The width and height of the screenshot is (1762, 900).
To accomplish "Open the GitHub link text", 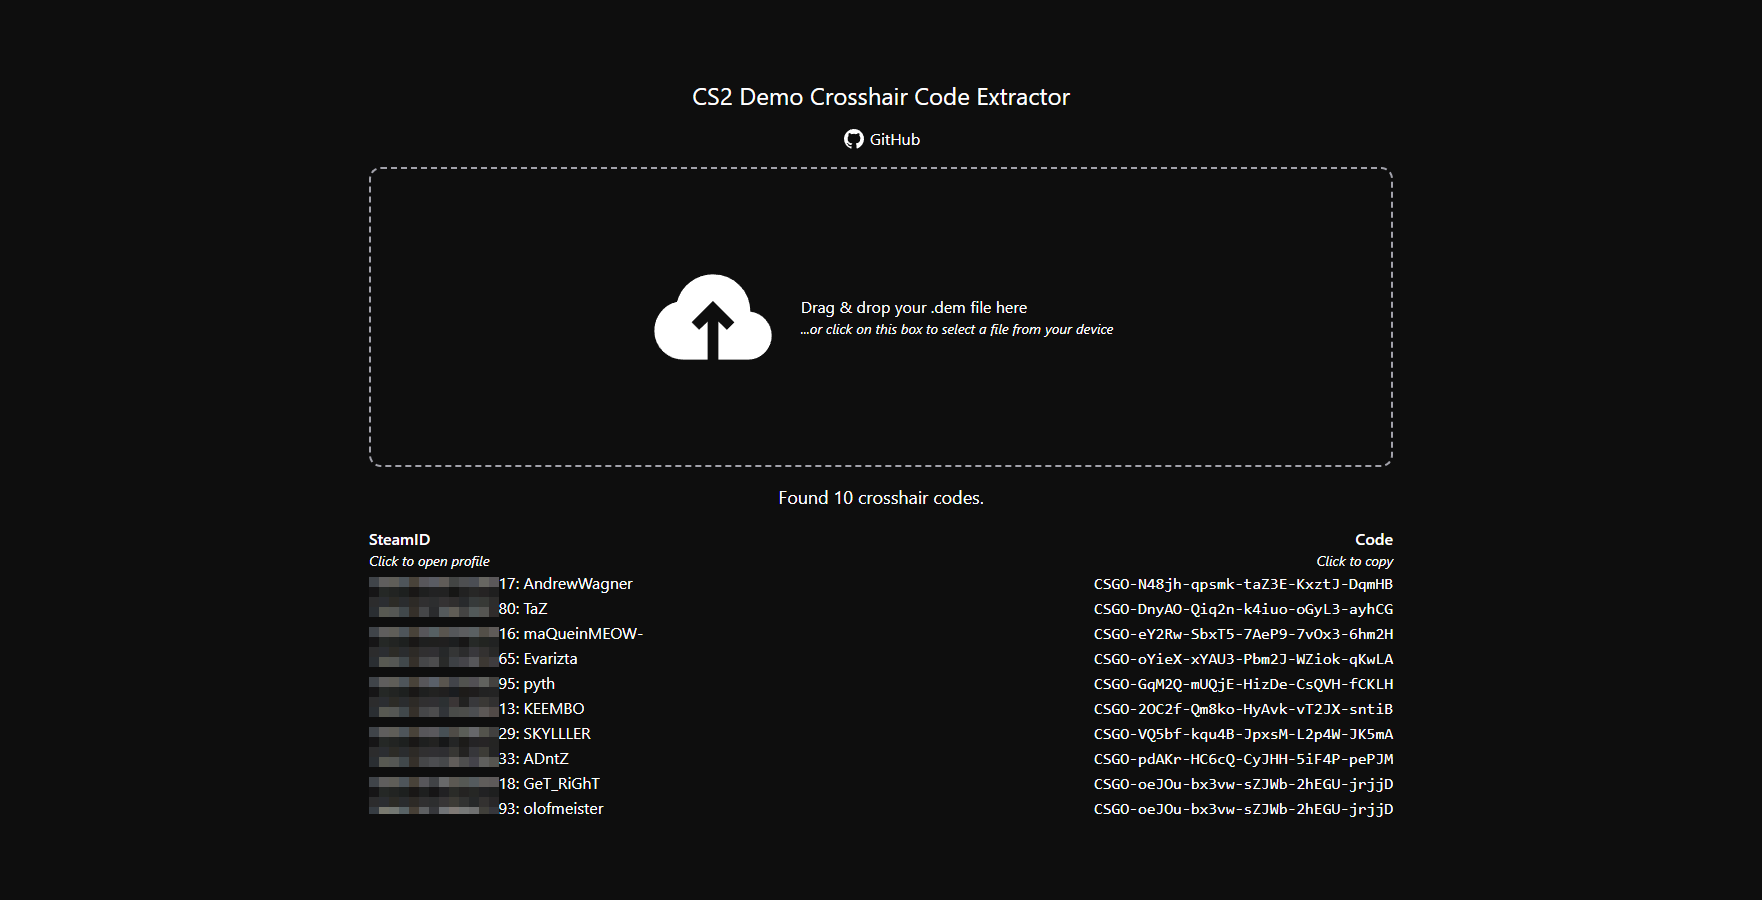I will point(894,140).
